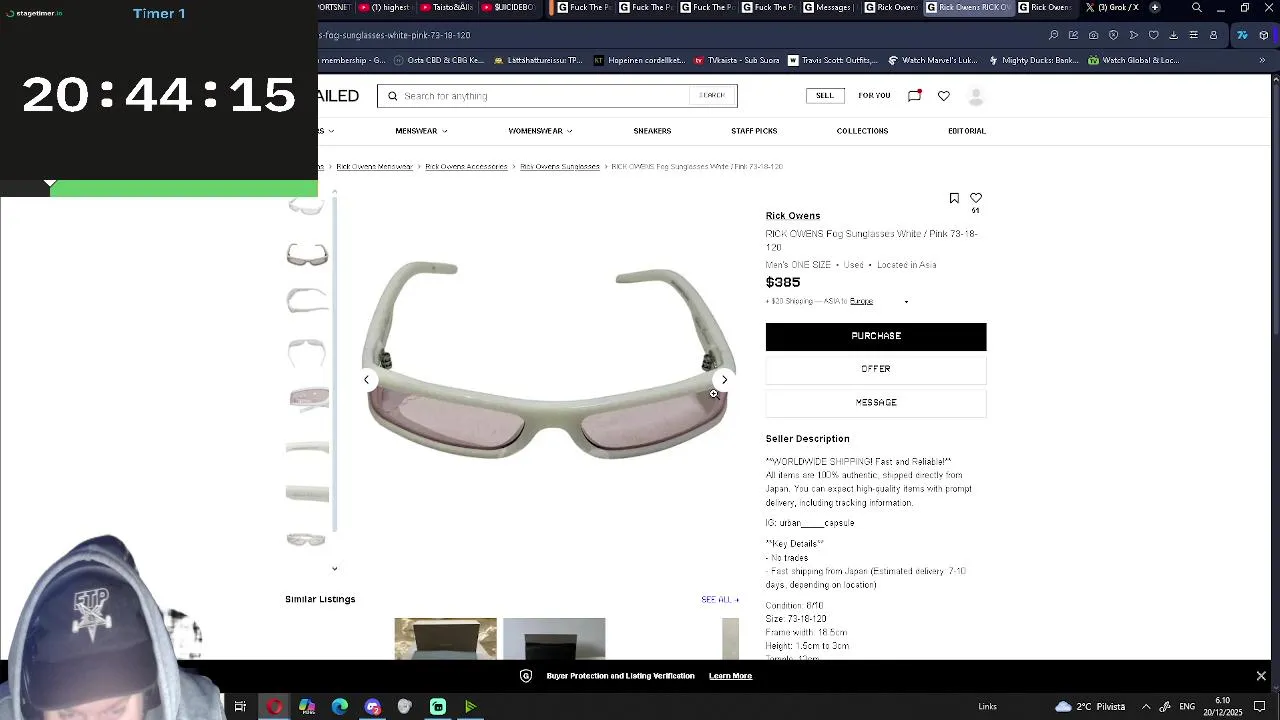Select the second front-view sunglasses thumbnail

(307, 254)
